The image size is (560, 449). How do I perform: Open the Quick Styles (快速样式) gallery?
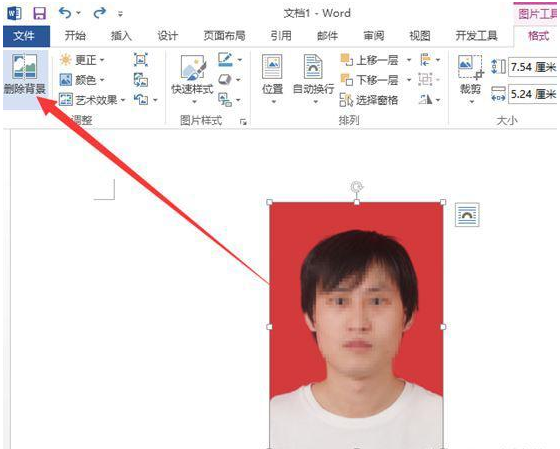(192, 79)
